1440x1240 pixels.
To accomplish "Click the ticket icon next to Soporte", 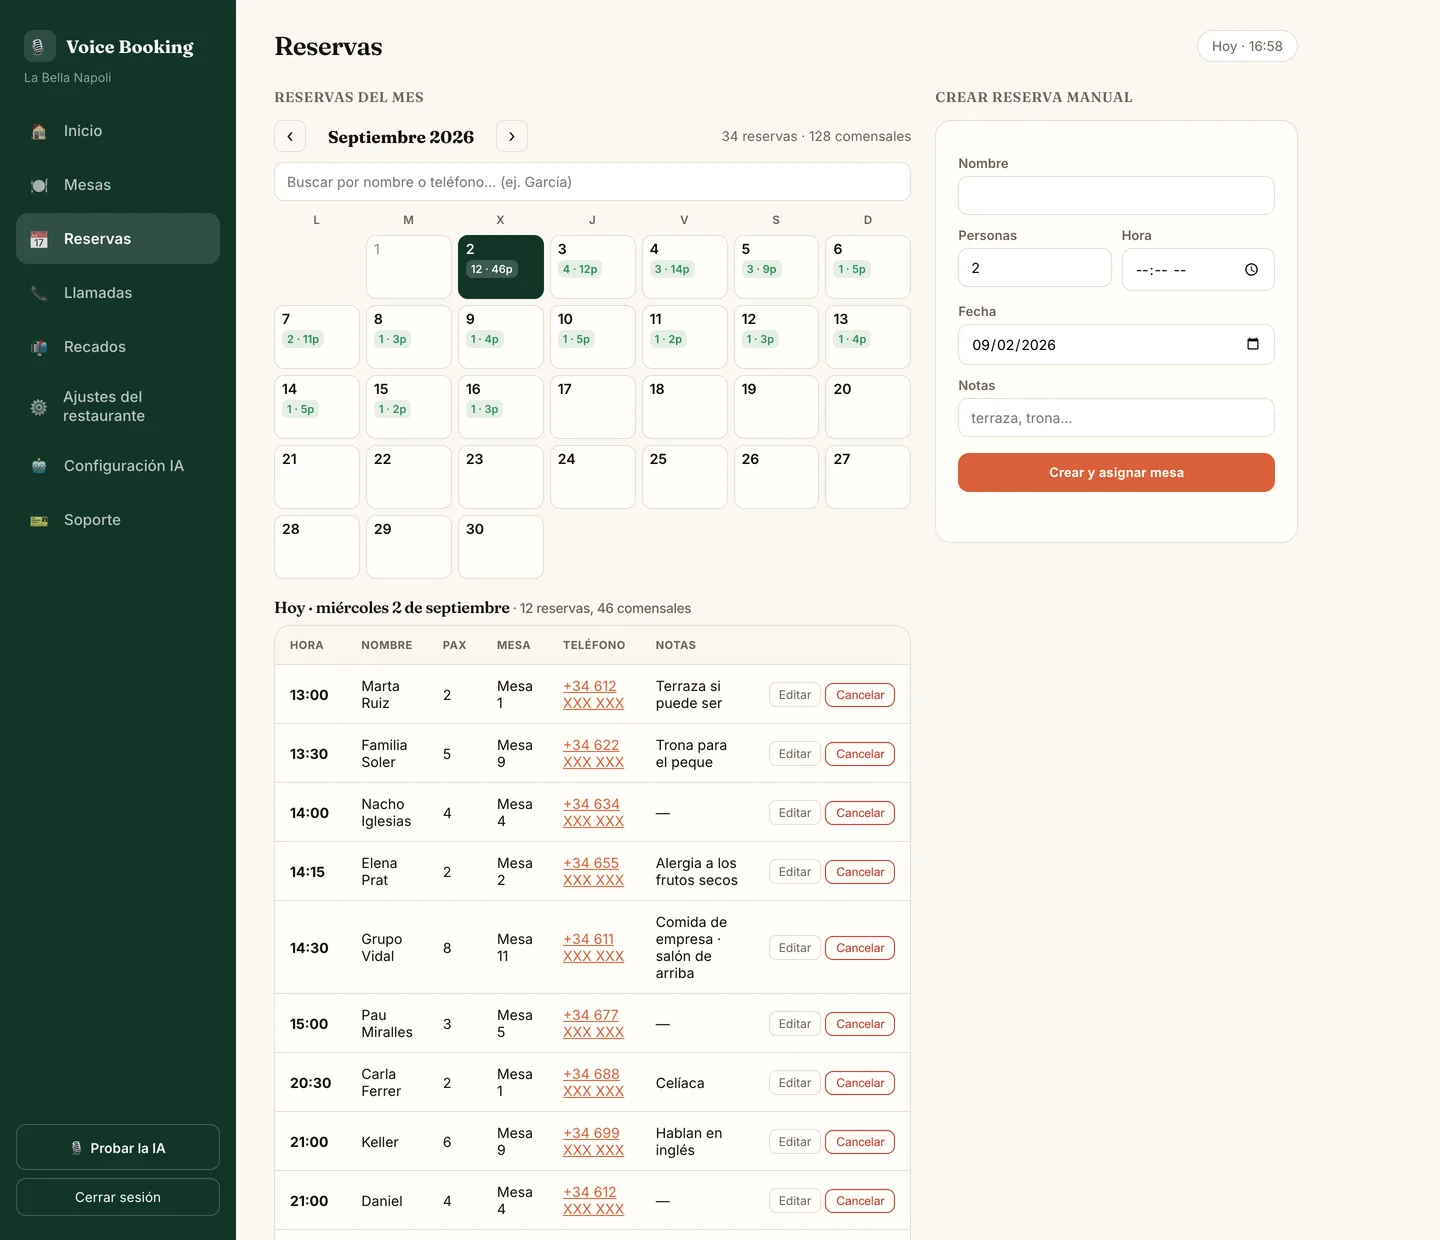I will pyautogui.click(x=39, y=520).
